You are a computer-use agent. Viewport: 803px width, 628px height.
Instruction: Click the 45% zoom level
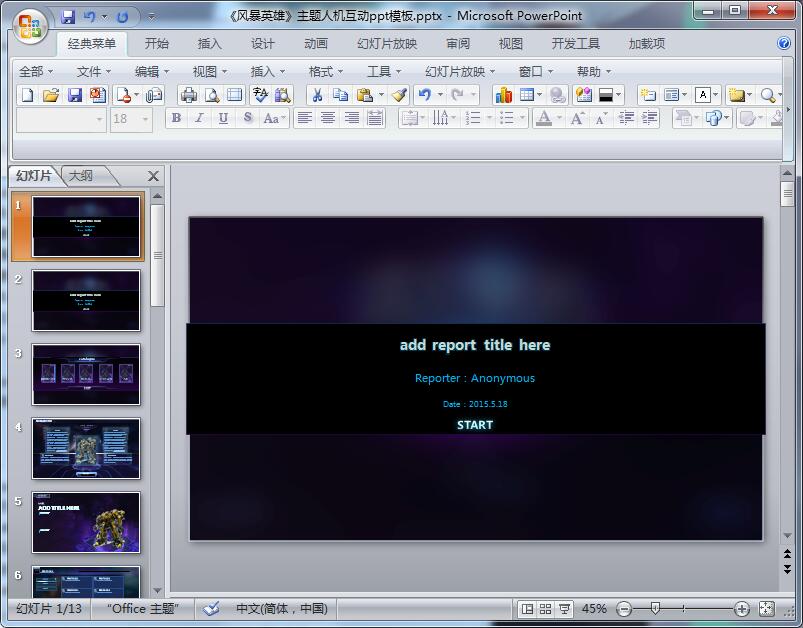(594, 609)
